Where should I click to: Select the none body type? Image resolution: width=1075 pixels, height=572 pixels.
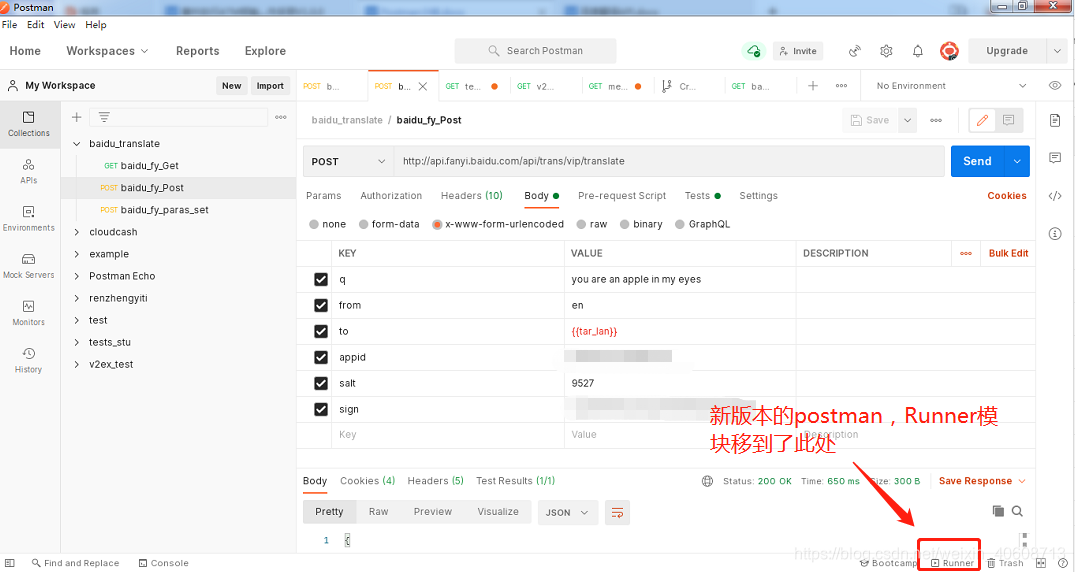pyautogui.click(x=314, y=224)
